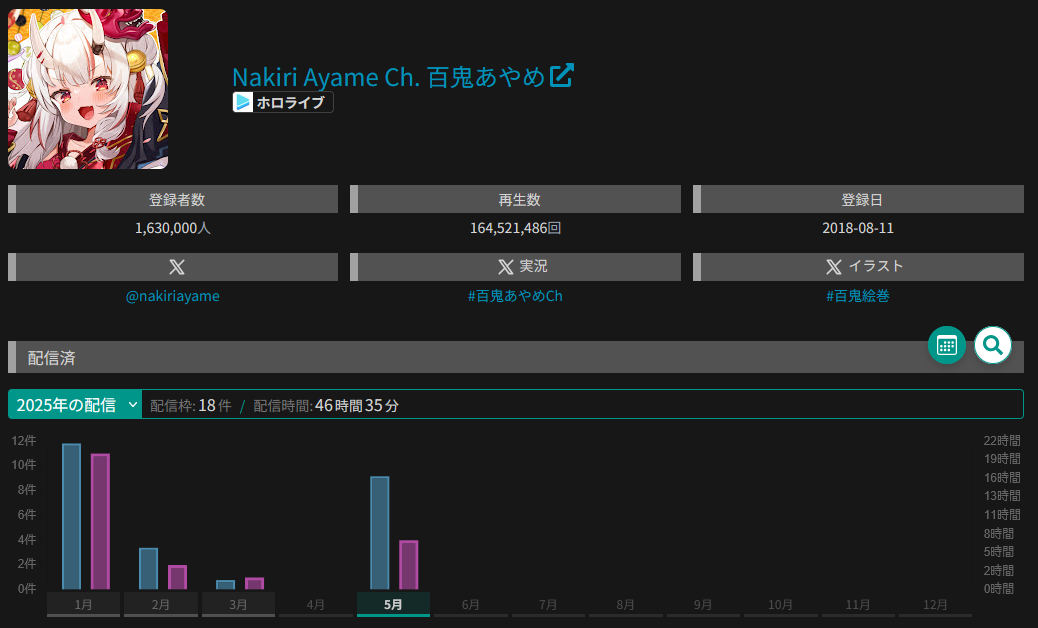This screenshot has height=628, width=1038.
Task: Click the view count 164,521,486回
Action: [x=516, y=228]
